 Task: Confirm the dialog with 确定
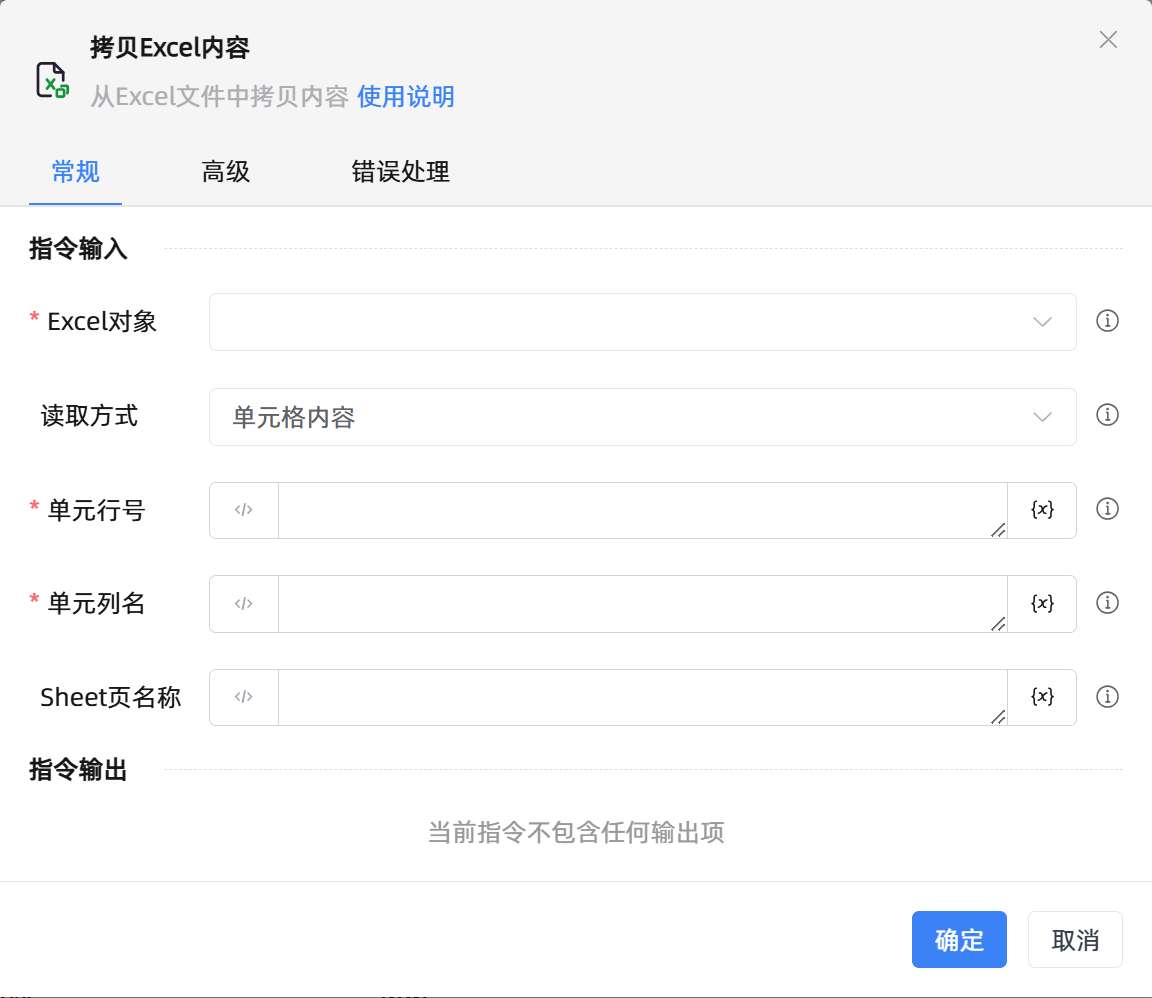tap(959, 939)
